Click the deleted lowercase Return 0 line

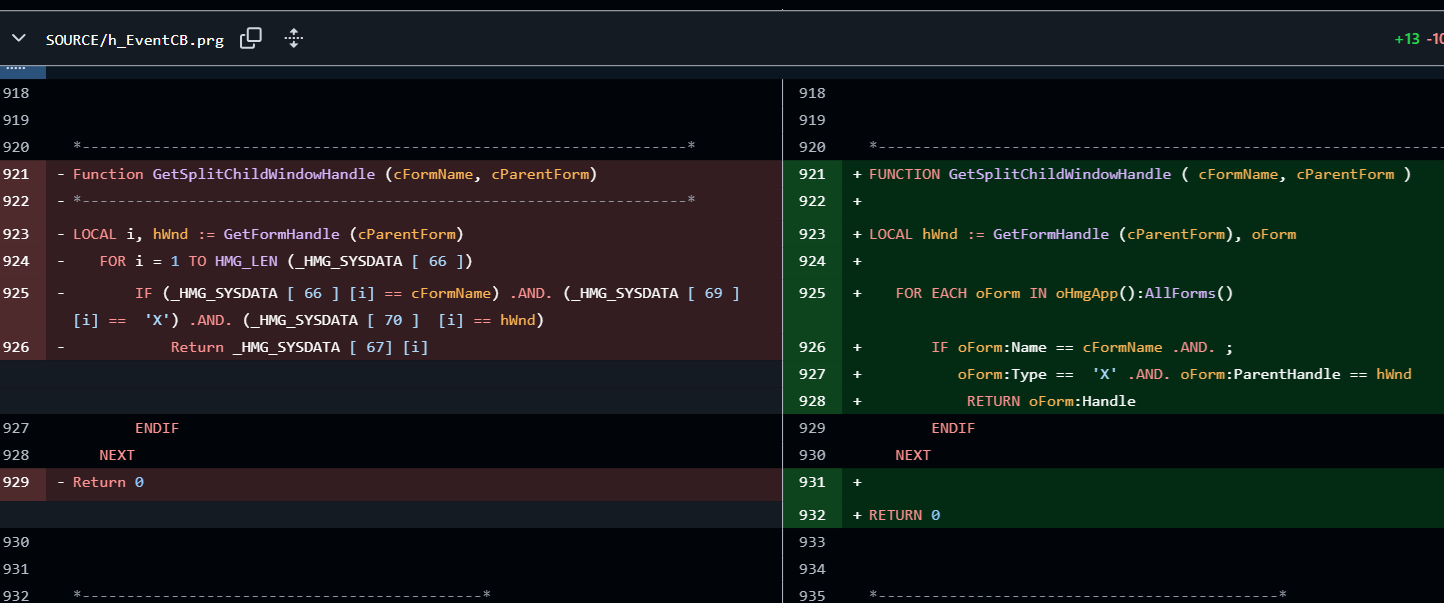coord(108,482)
